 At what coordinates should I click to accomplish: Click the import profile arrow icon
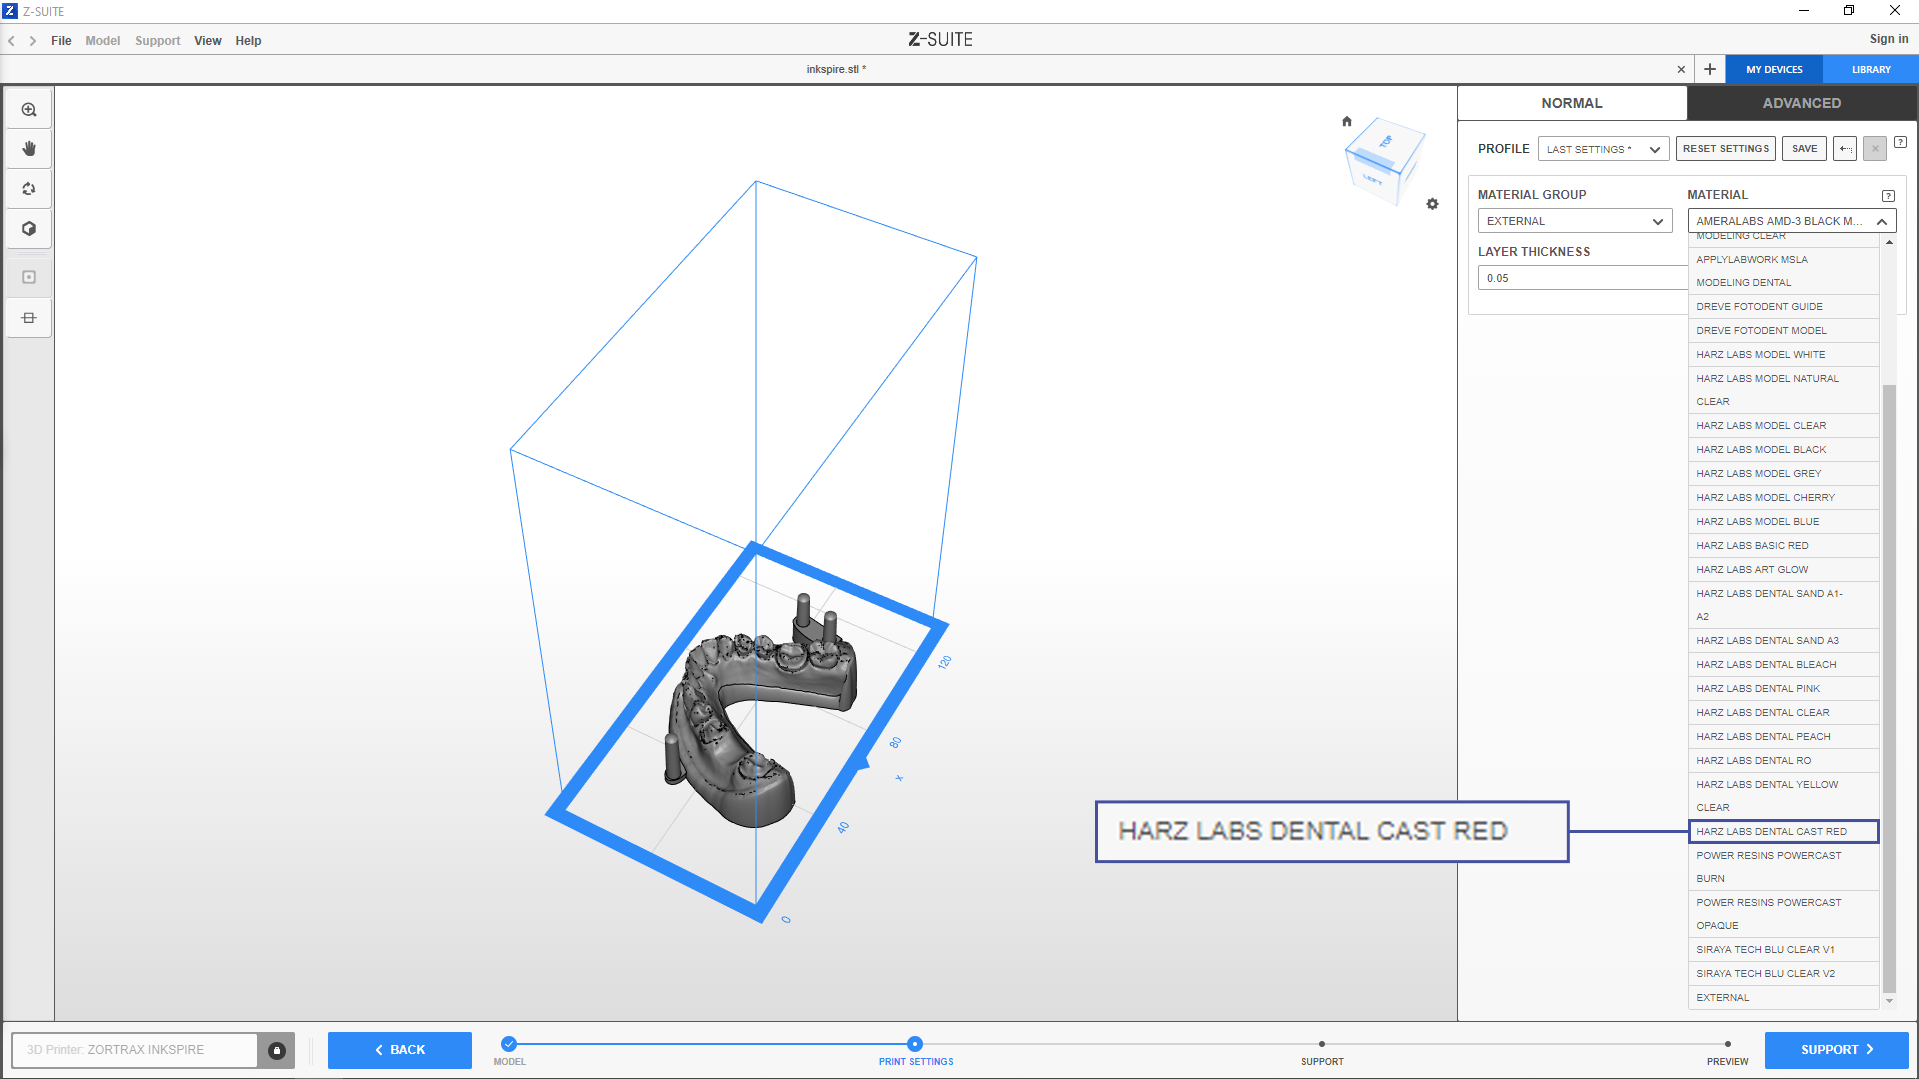[x=1845, y=149]
